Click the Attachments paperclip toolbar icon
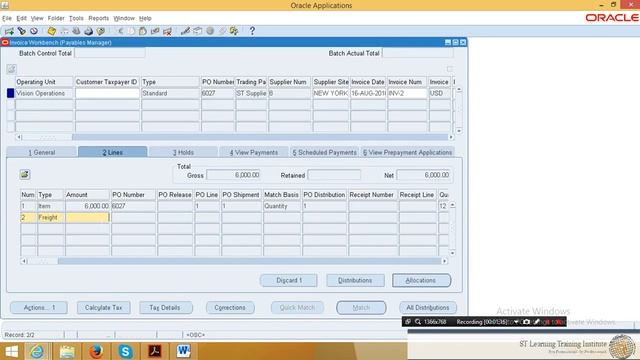The height and width of the screenshot is (360, 640). click(x=222, y=31)
